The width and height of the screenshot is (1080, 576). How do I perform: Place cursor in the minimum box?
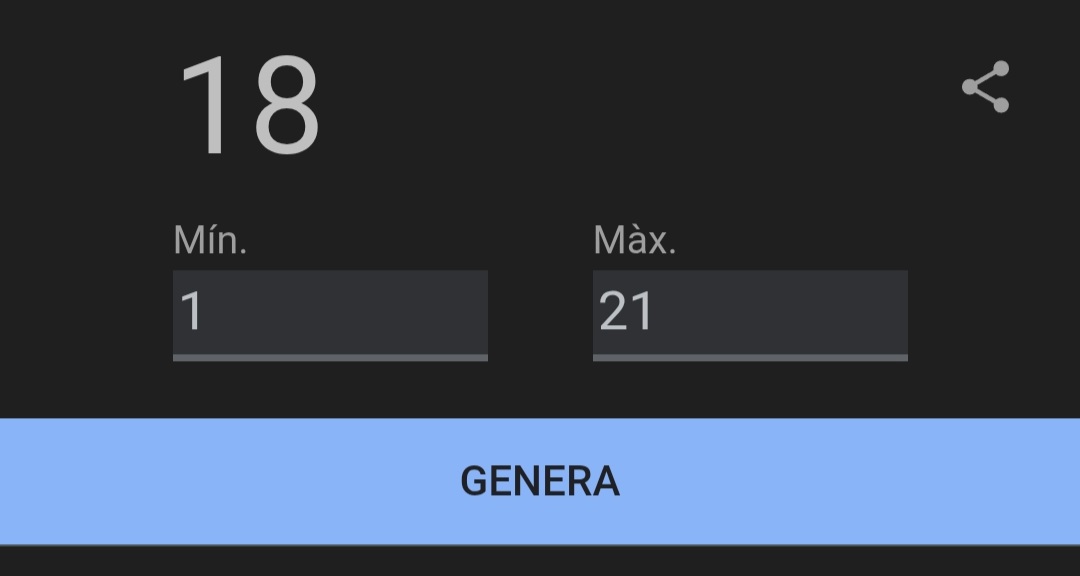coord(330,312)
